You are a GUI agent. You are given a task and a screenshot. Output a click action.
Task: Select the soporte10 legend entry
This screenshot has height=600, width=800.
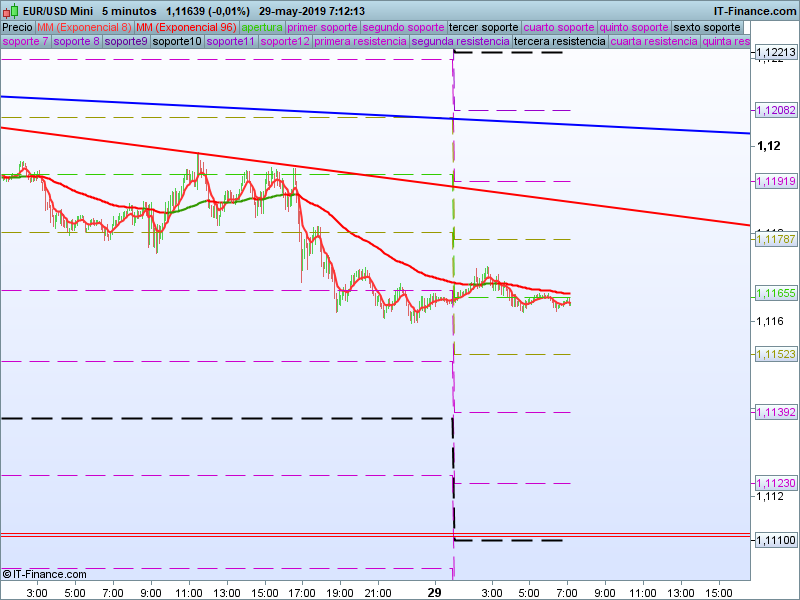click(x=177, y=42)
